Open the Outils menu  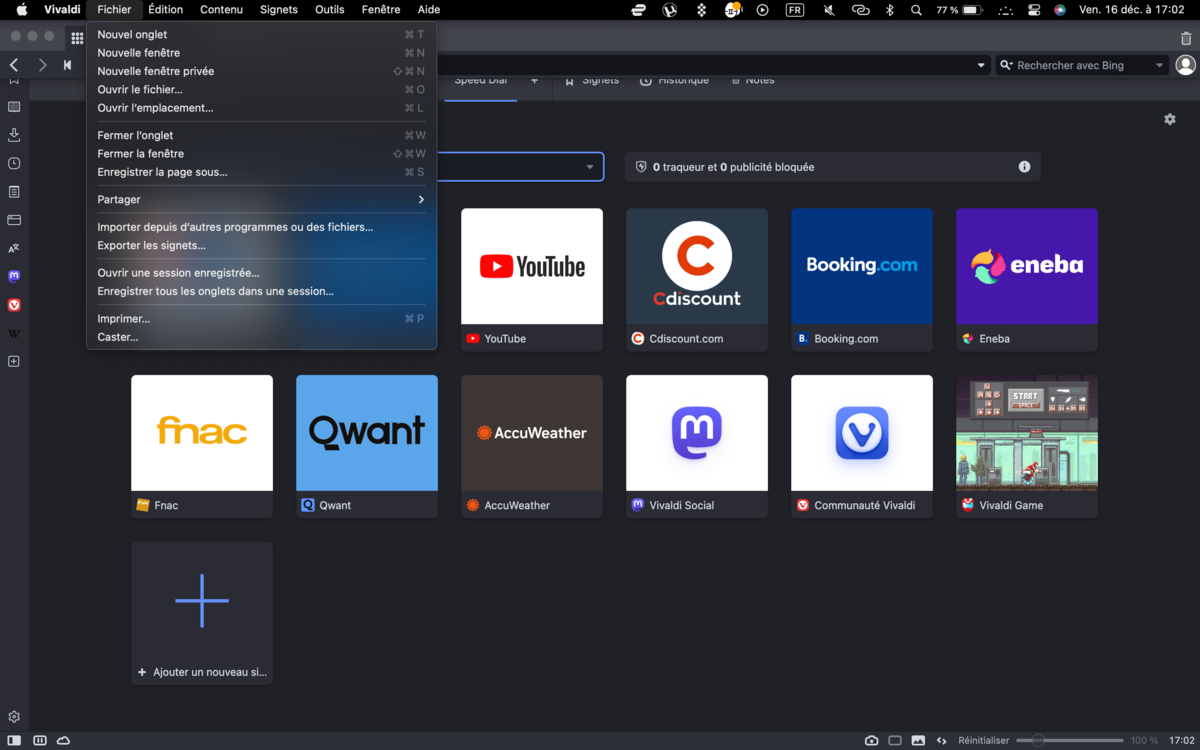pyautogui.click(x=330, y=10)
